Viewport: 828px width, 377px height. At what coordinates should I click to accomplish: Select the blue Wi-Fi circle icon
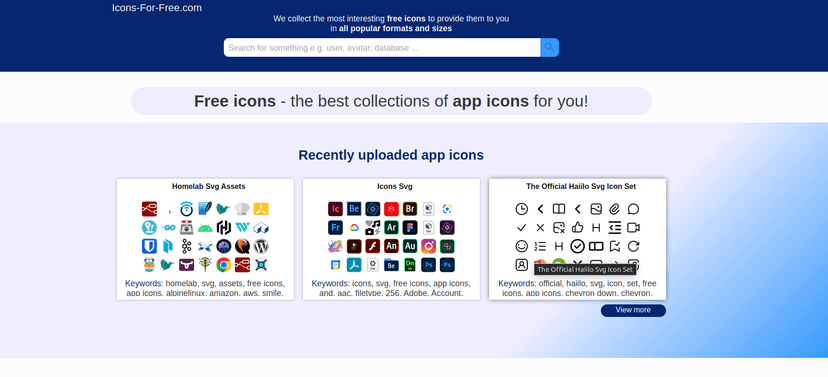tap(186, 209)
